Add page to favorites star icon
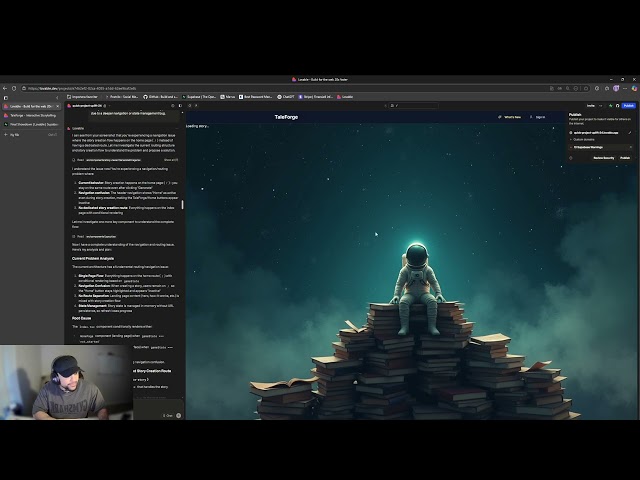Image resolution: width=640 pixels, height=480 pixels. [x=586, y=88]
